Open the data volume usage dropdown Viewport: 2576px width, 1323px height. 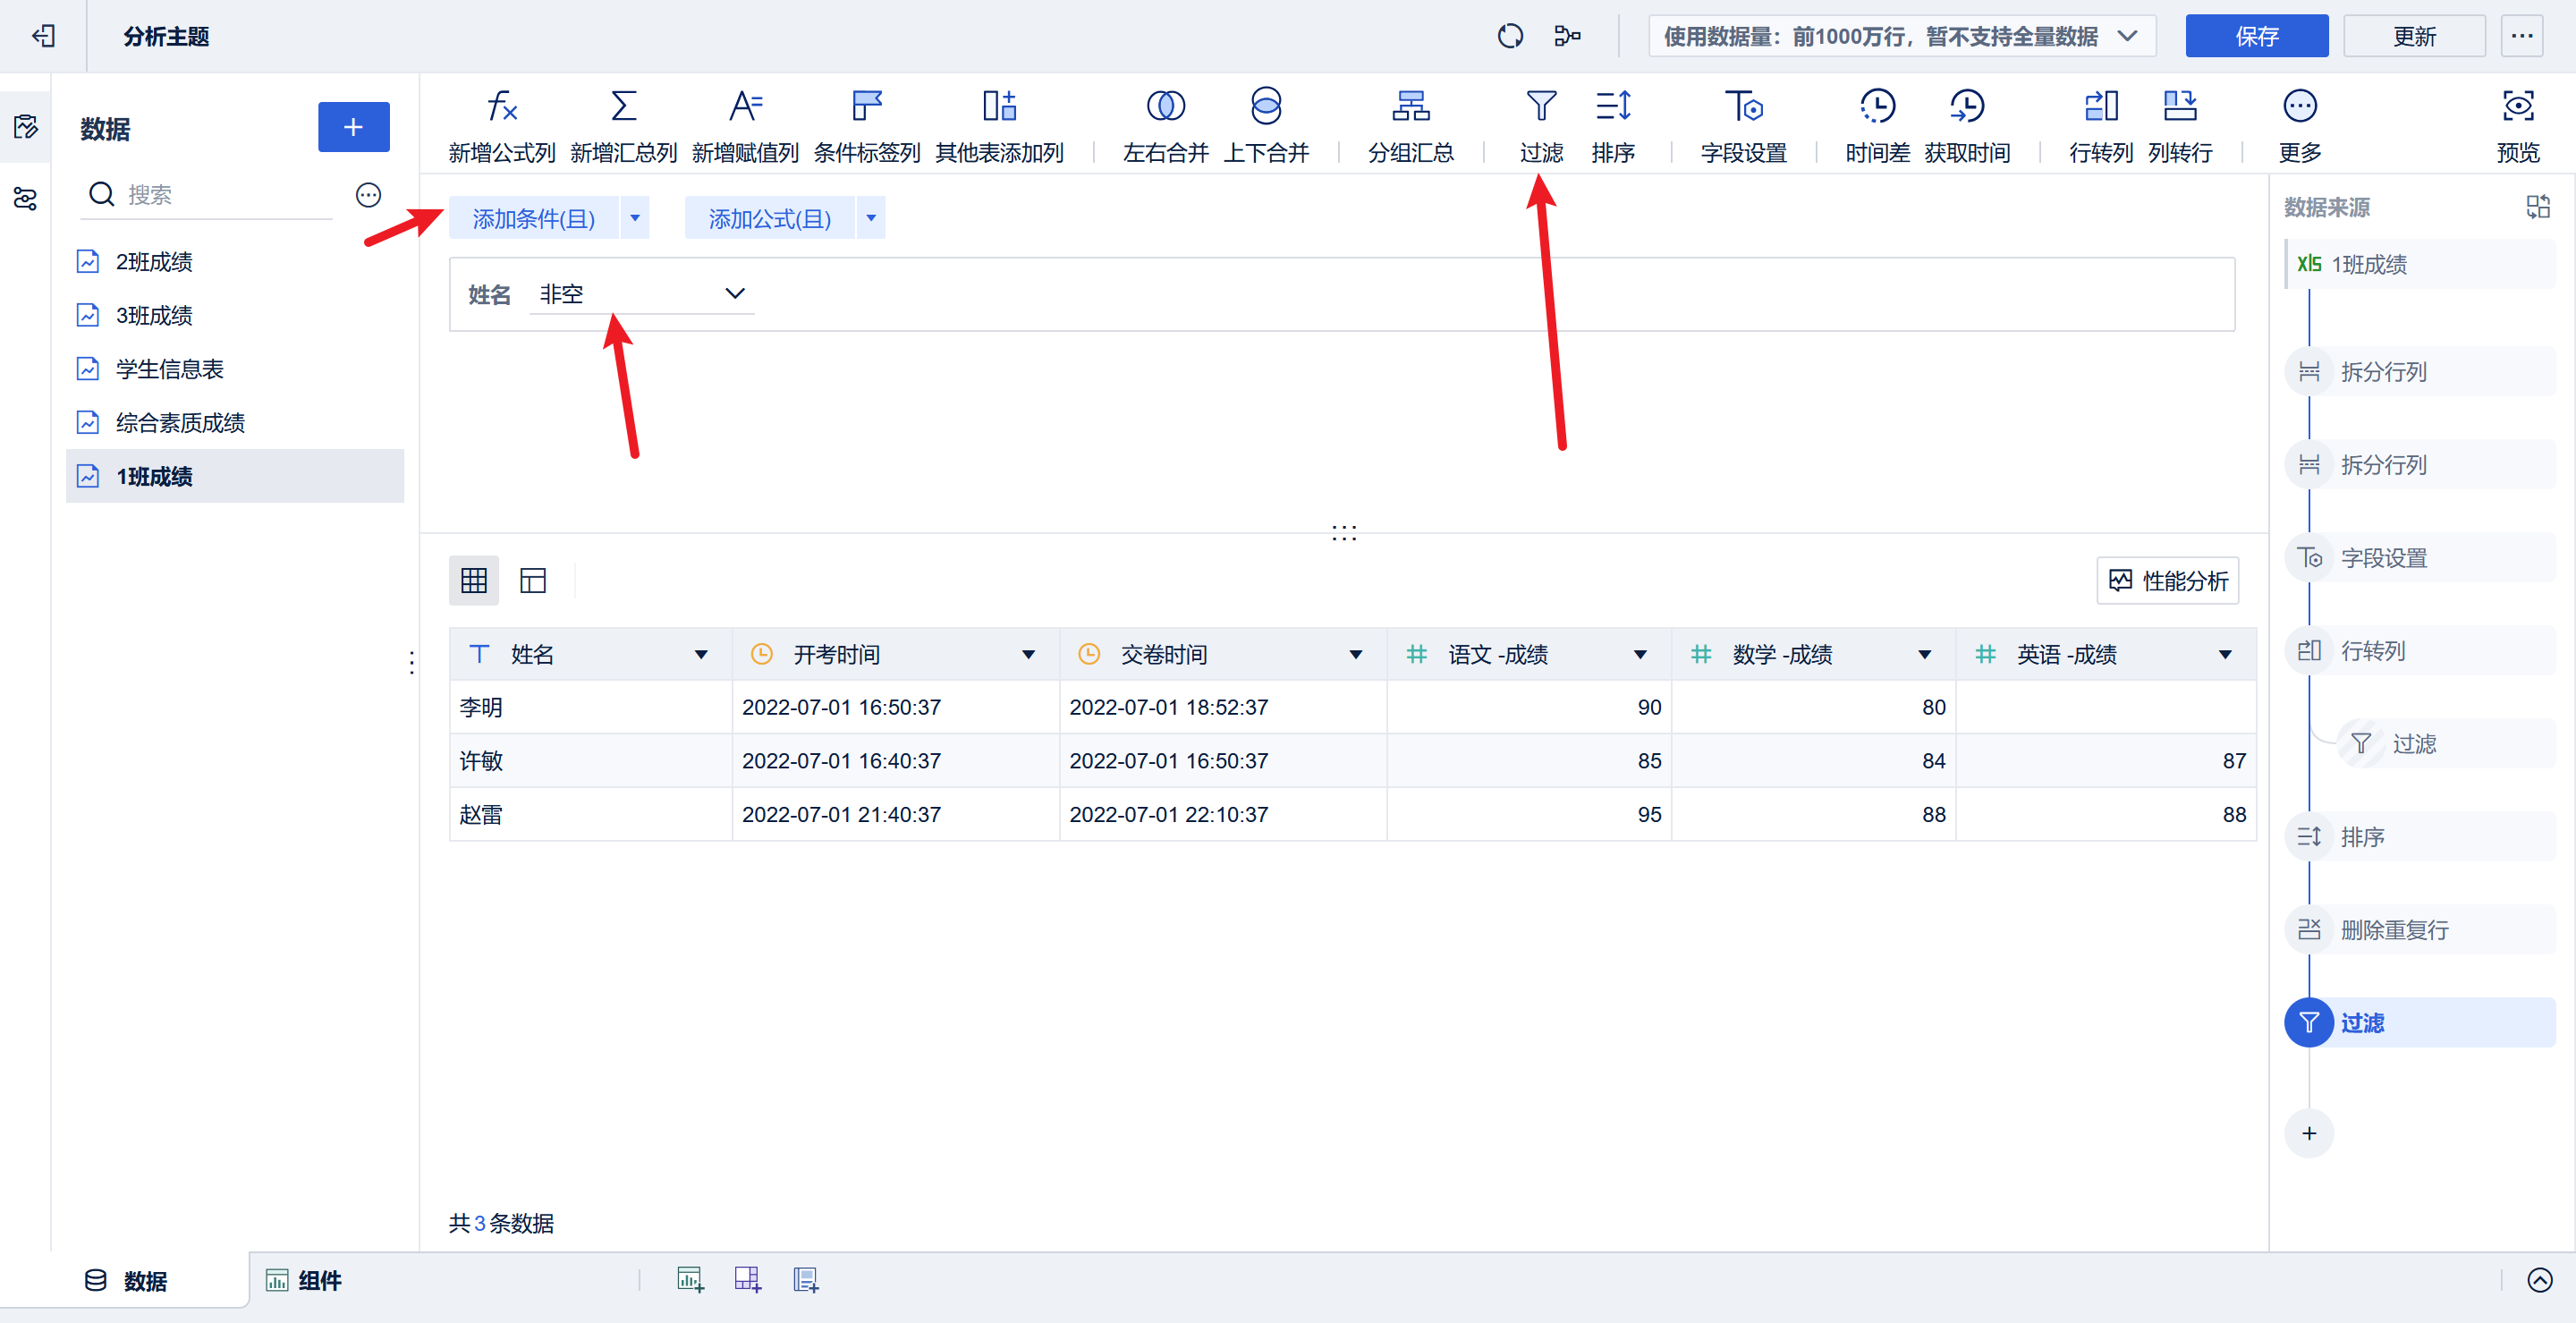(2127, 37)
